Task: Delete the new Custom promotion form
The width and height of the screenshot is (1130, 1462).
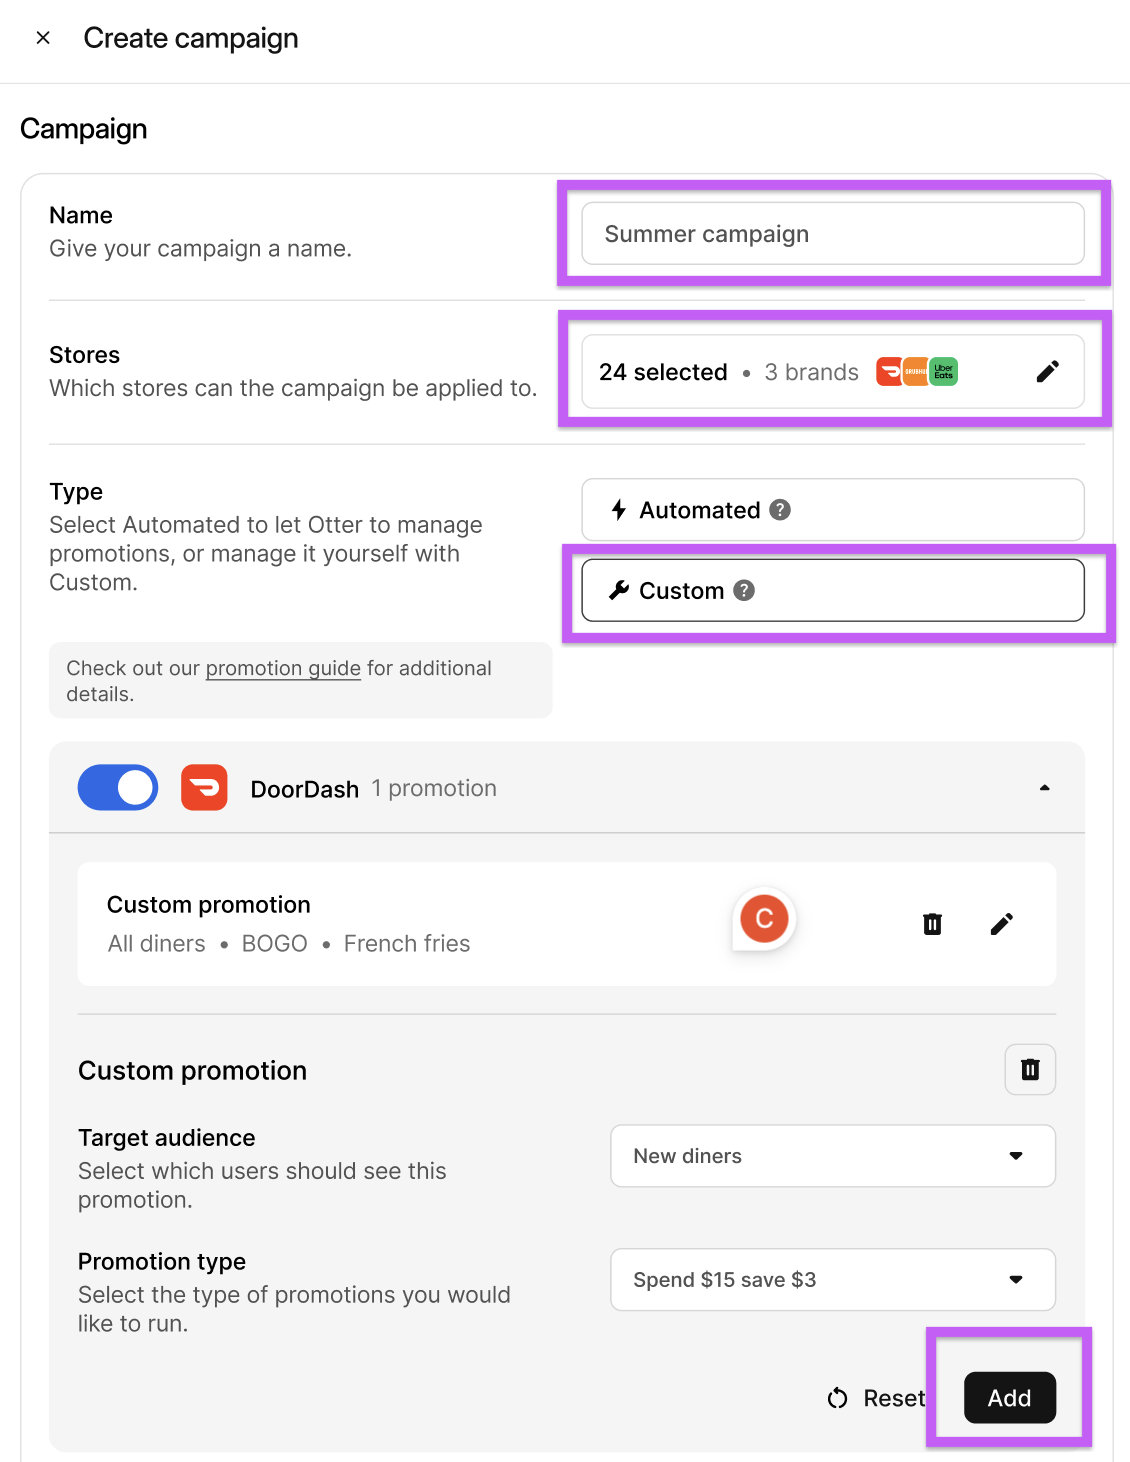Action: click(1030, 1070)
